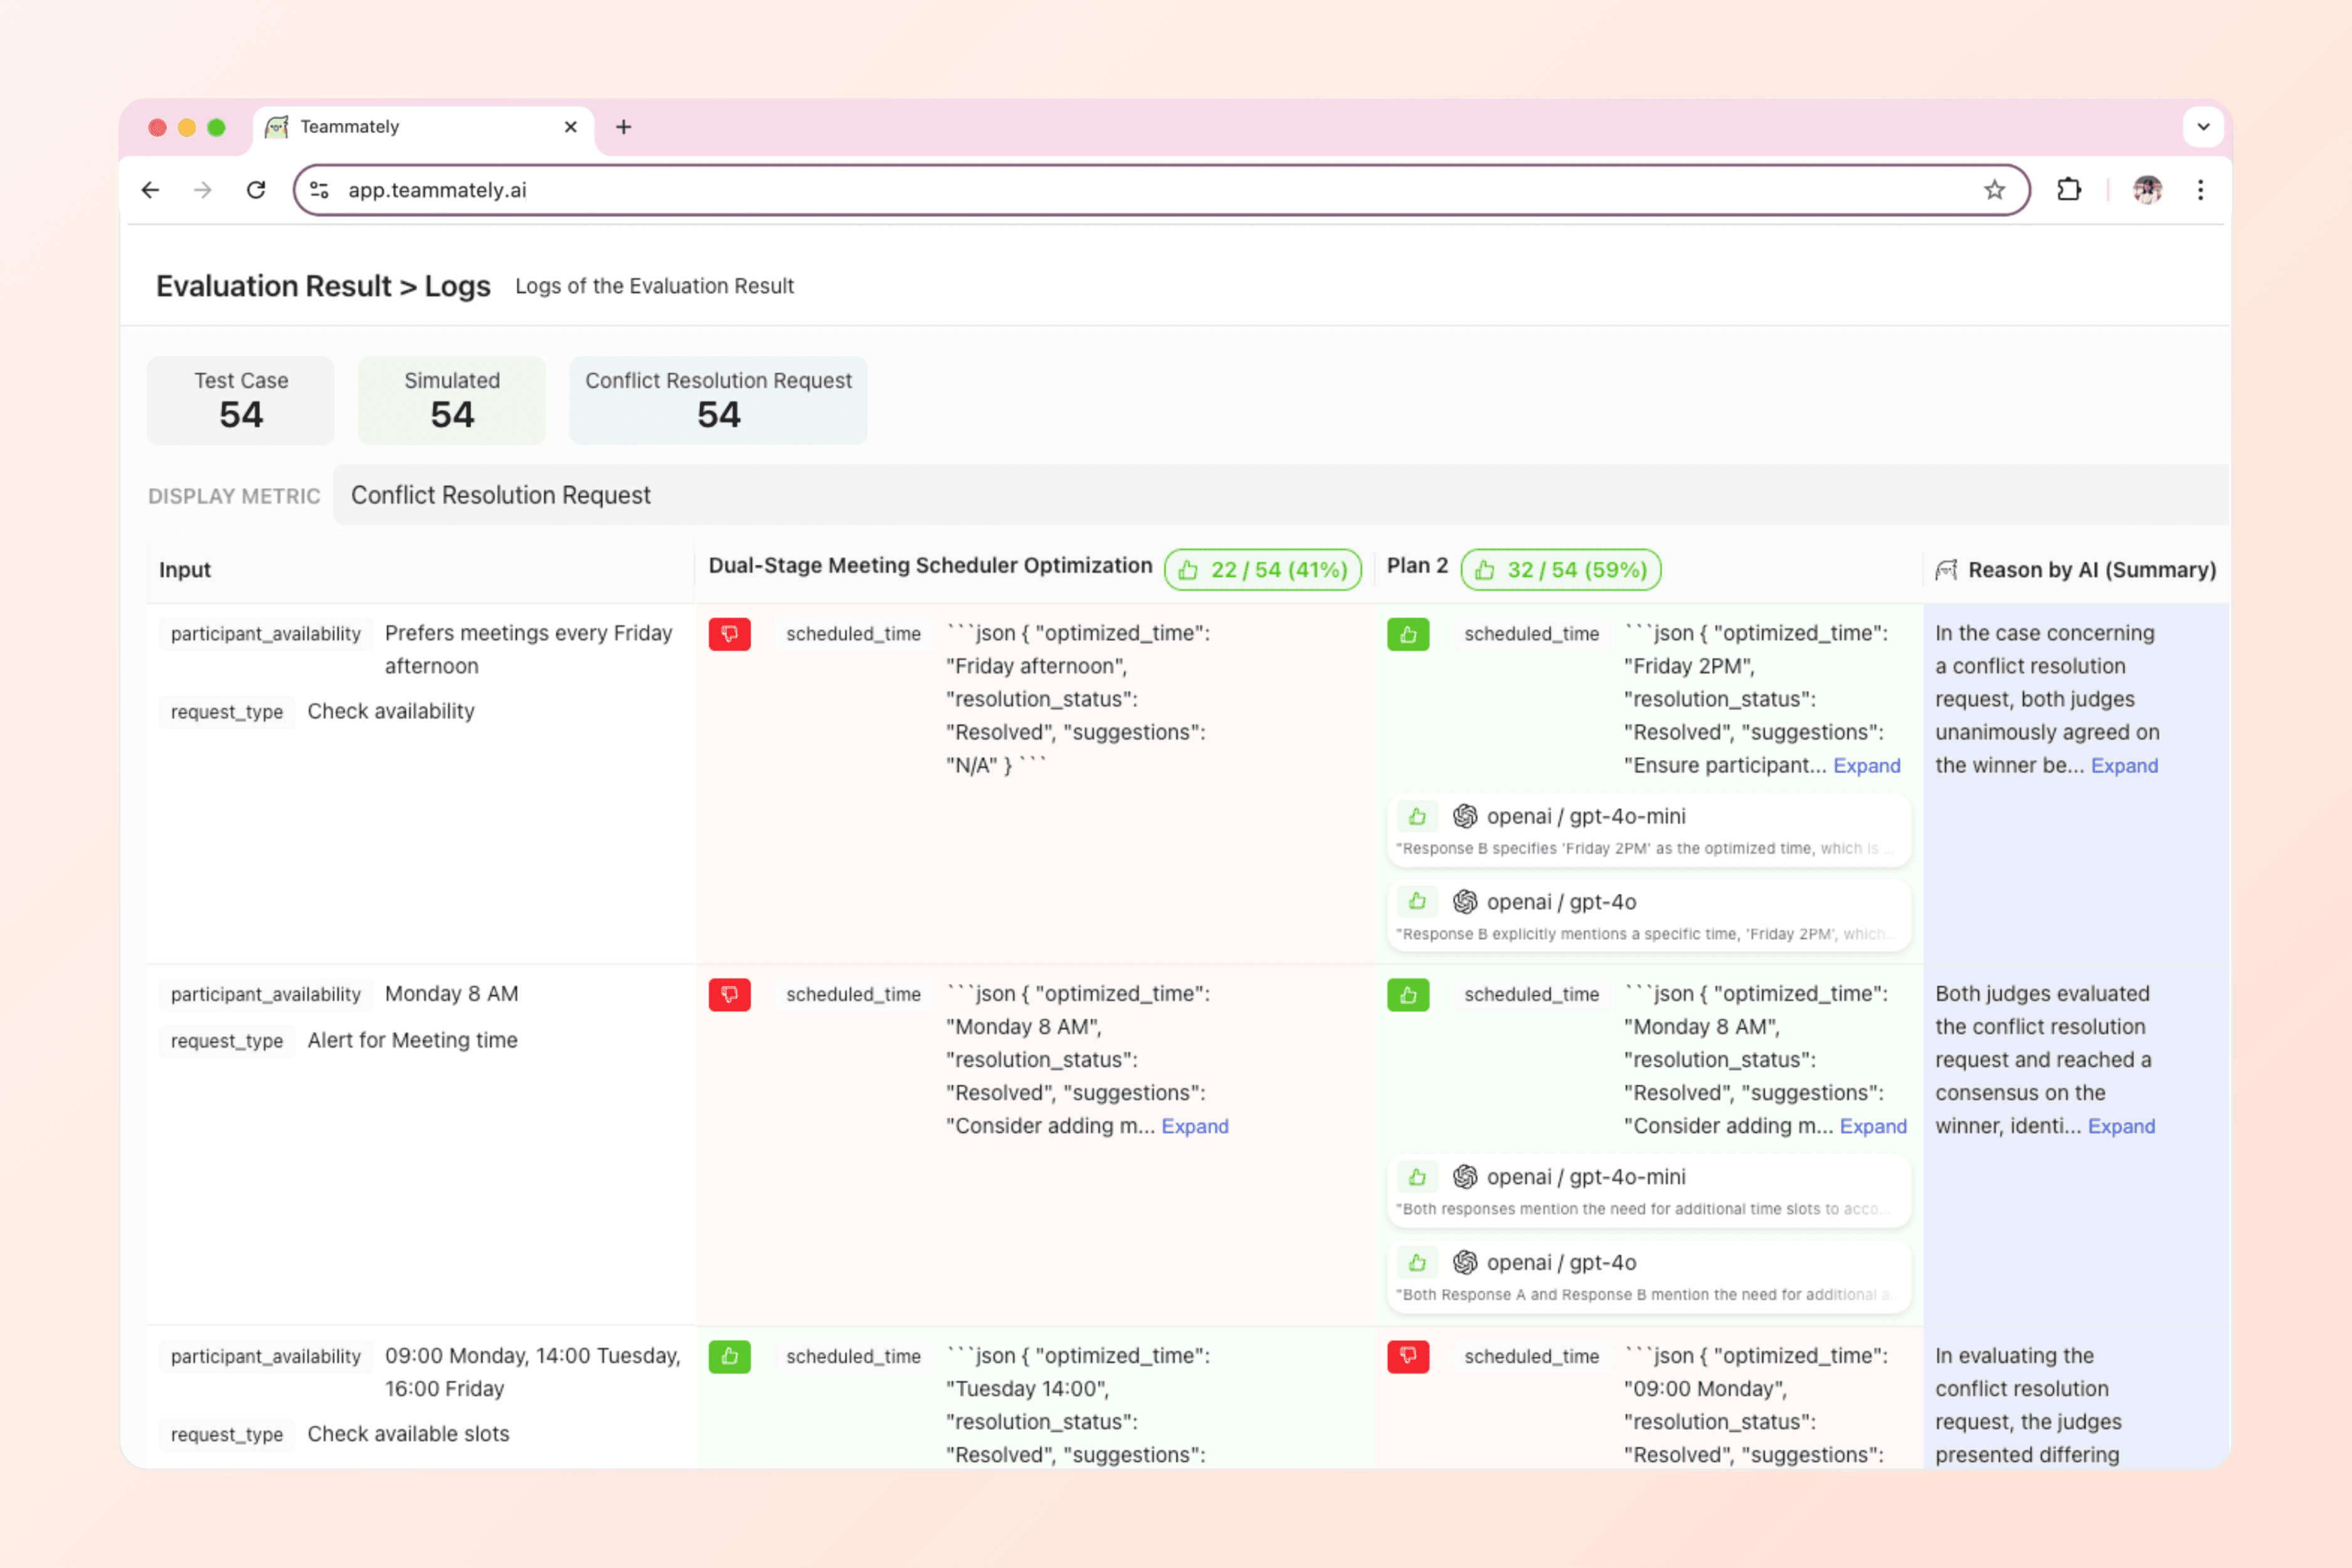The width and height of the screenshot is (2352, 1568).
Task: Expand first row AI reason summary
Action: pos(2124,766)
